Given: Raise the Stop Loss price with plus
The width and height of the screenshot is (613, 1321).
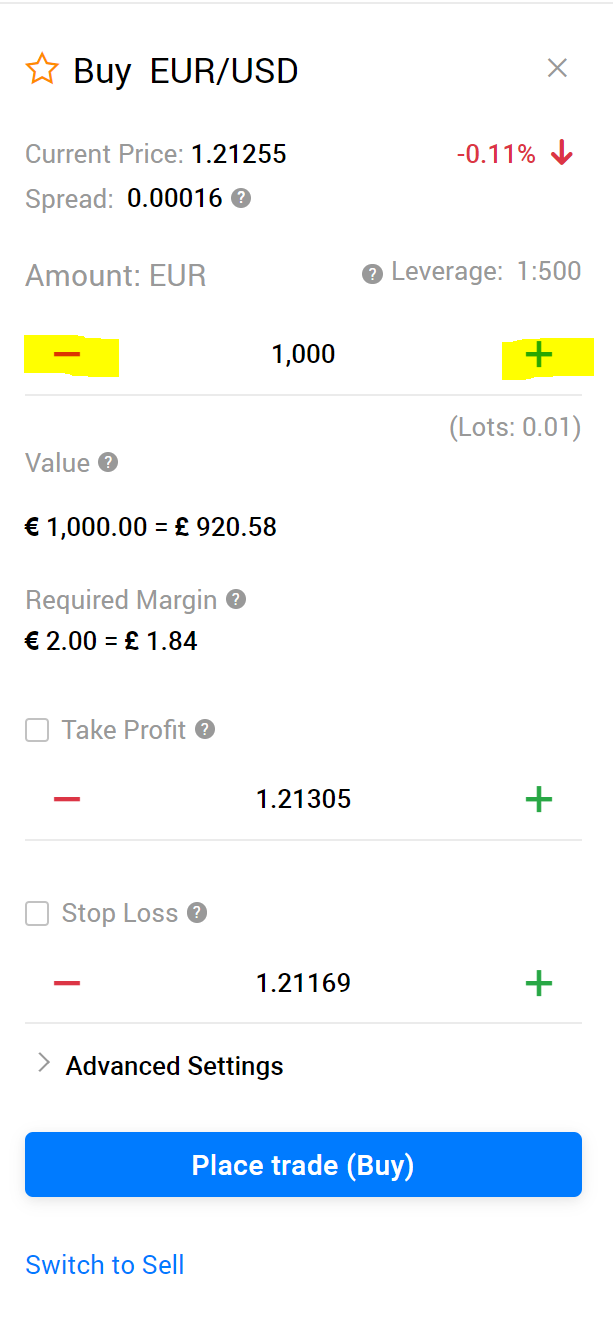Looking at the screenshot, I should tap(539, 983).
